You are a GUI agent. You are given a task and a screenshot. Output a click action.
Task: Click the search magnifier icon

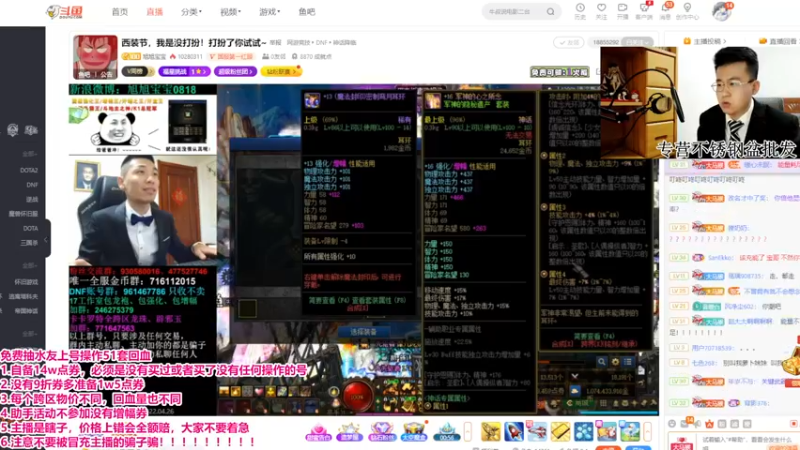(551, 11)
